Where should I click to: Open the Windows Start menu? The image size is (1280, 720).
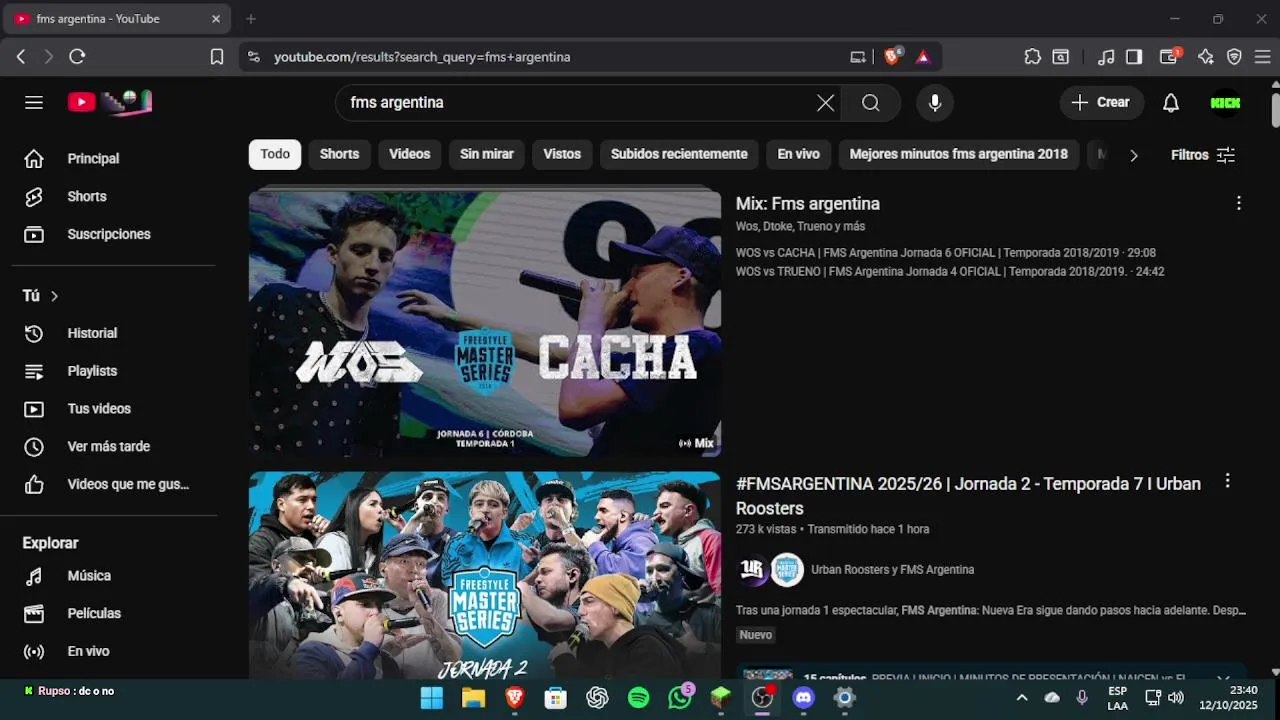point(432,697)
